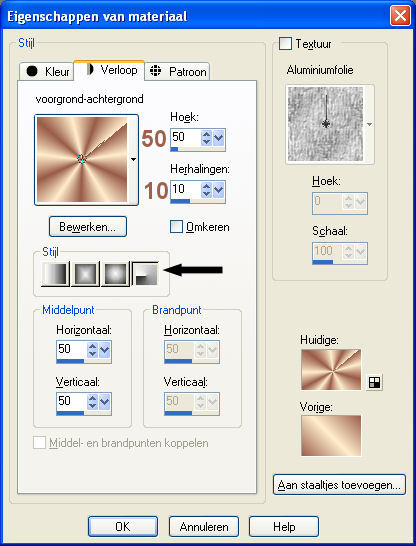Check Middel- en brandpunten koppelen

[x=39, y=443]
